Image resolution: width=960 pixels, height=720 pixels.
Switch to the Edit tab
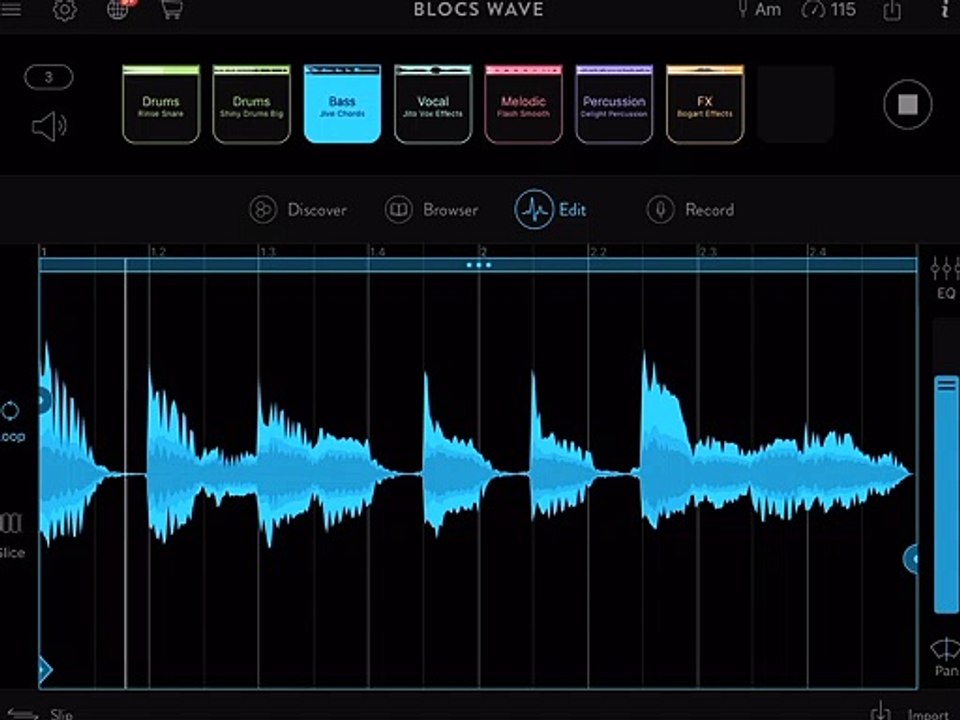coord(550,209)
